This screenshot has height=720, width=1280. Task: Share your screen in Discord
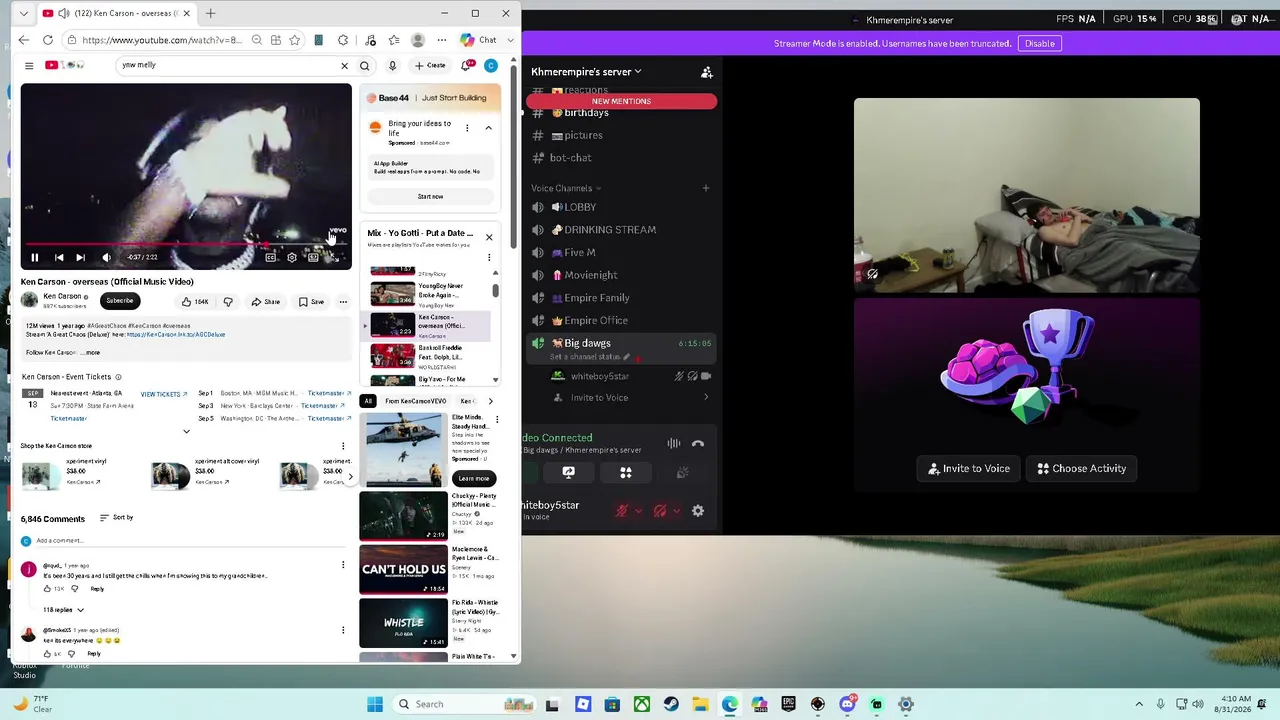[x=569, y=472]
